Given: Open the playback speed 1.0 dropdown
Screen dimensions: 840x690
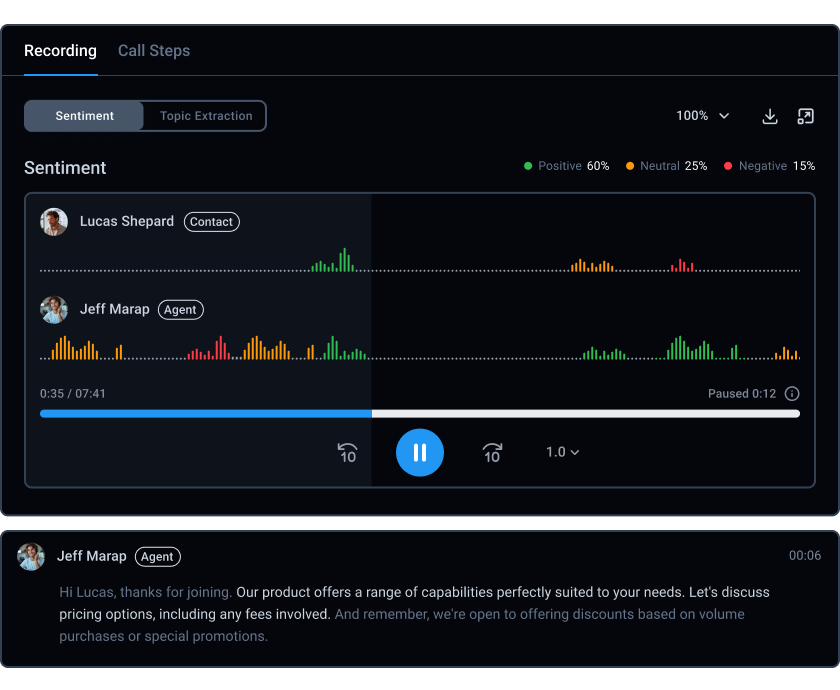Looking at the screenshot, I should (562, 452).
